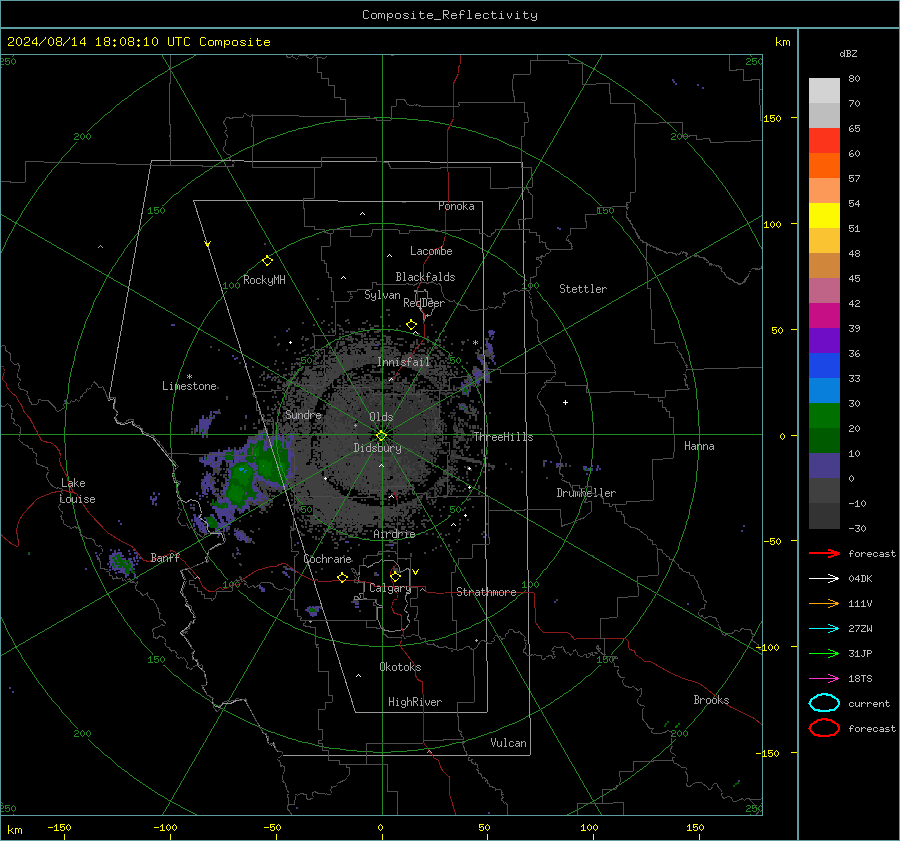900x841 pixels.
Task: Click the yellow diamond marker below Cochrane
Action: click(x=342, y=577)
